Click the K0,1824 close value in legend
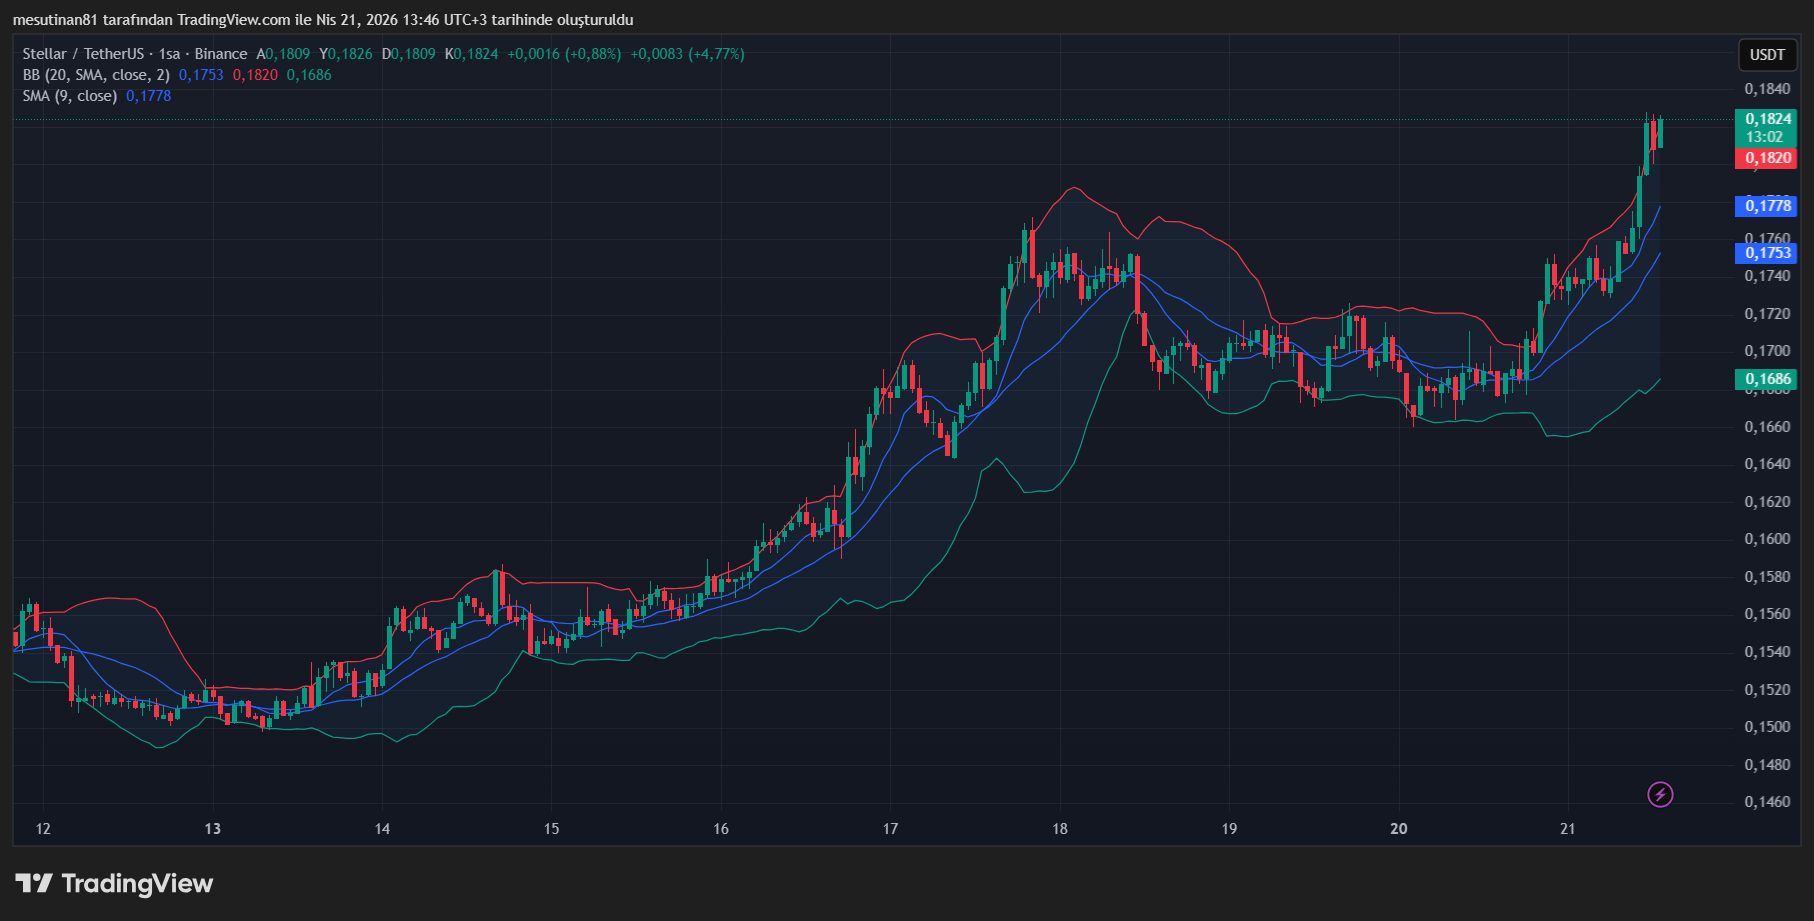1814x921 pixels. [471, 54]
